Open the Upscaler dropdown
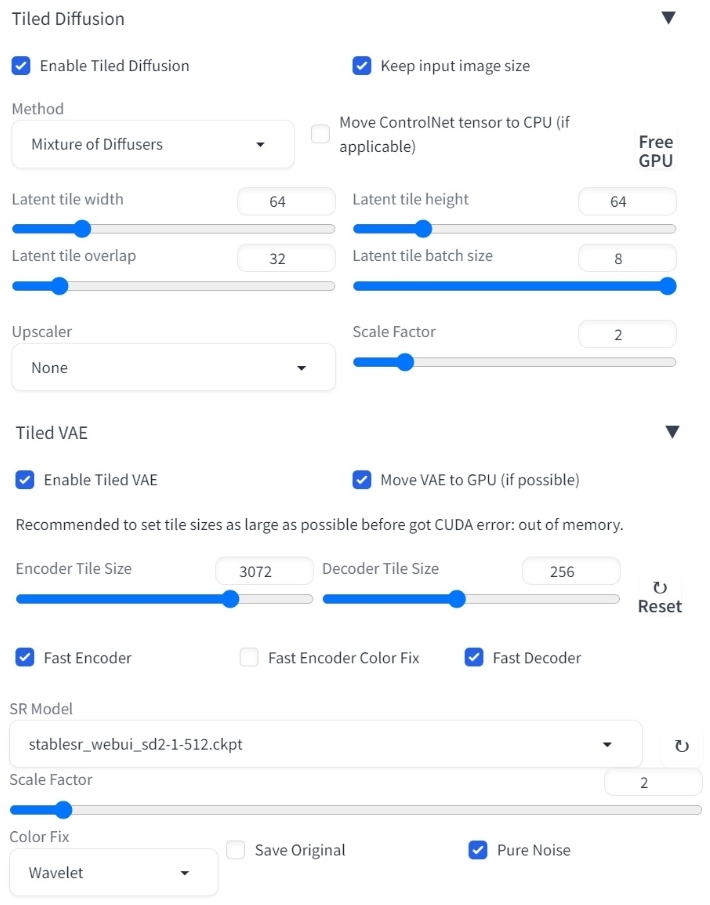 (173, 368)
